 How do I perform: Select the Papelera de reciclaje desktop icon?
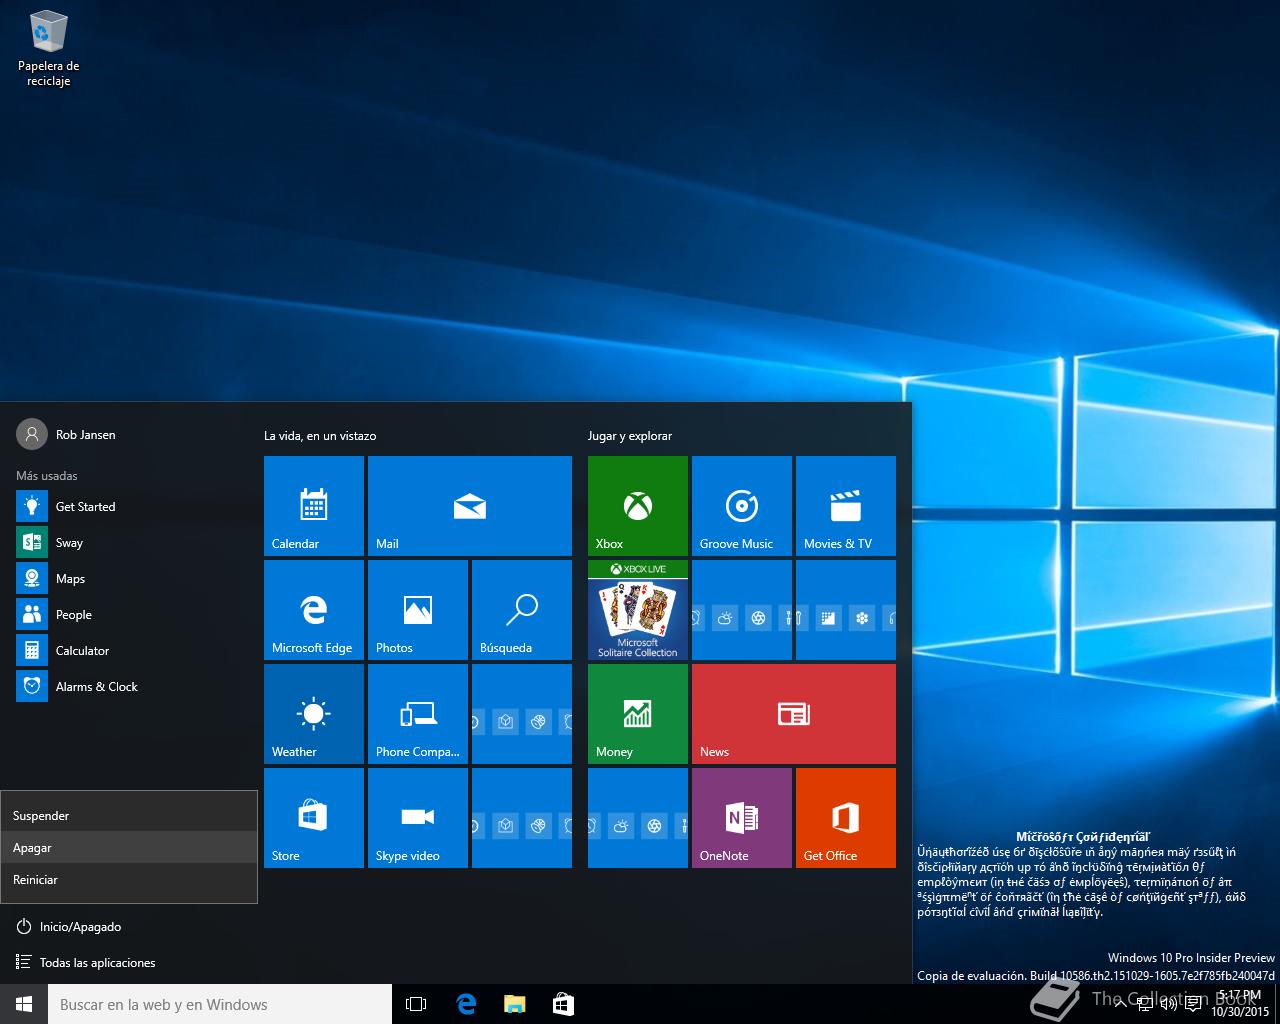48,49
